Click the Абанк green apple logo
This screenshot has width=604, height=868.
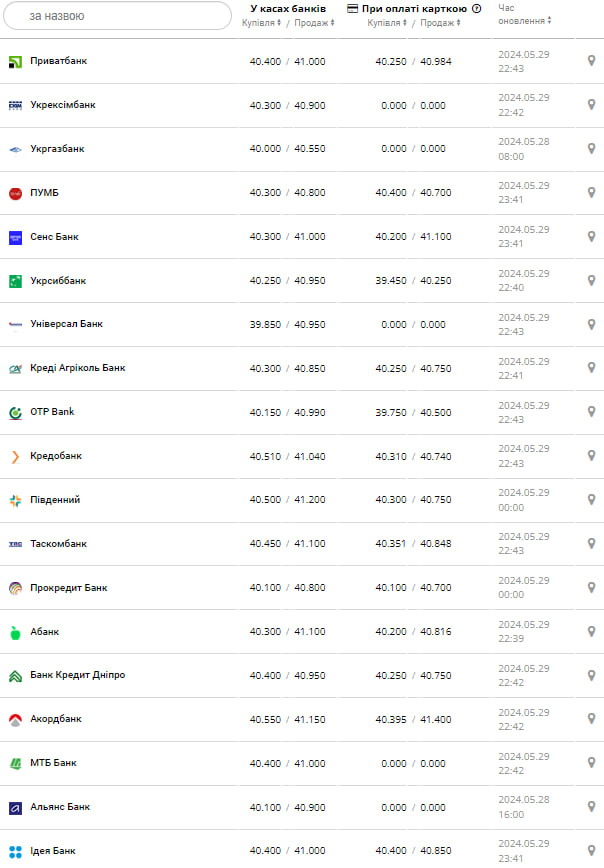pyautogui.click(x=15, y=632)
